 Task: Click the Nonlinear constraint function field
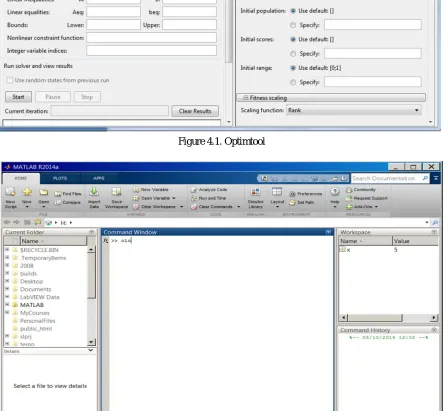(x=151, y=38)
